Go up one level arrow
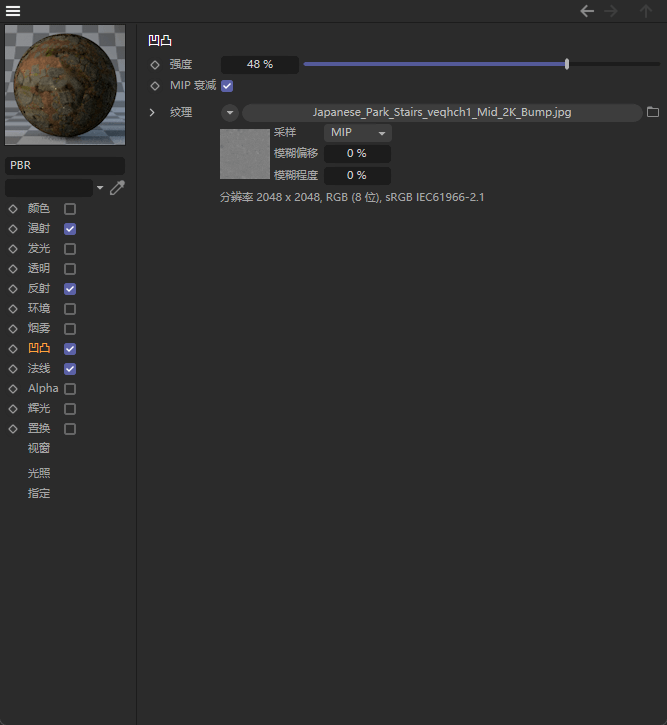667x725 pixels. coord(646,11)
